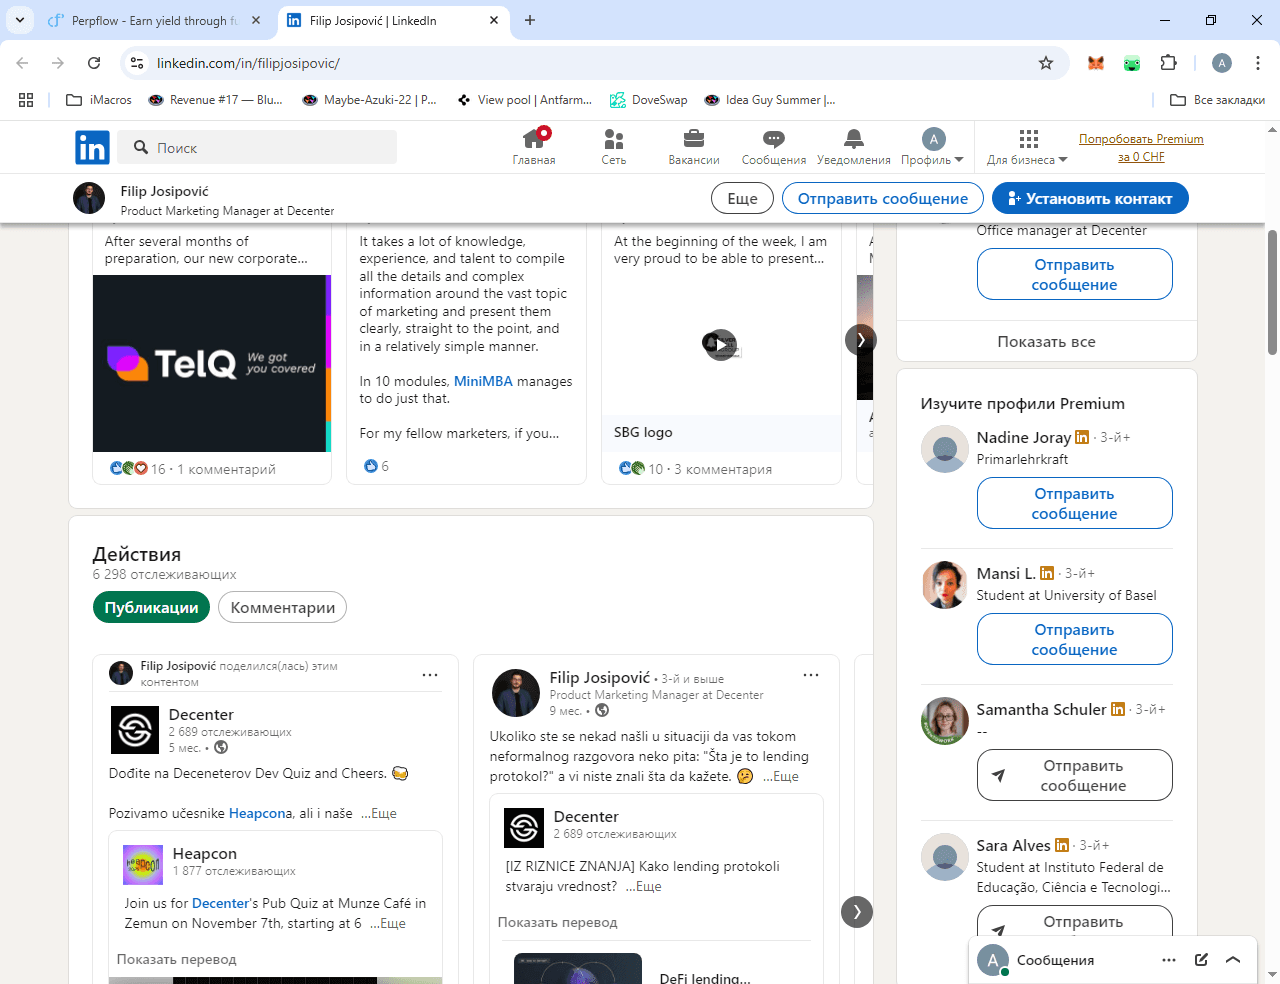The width and height of the screenshot is (1280, 984).
Task: Select the Публикации filter tab
Action: pyautogui.click(x=151, y=607)
